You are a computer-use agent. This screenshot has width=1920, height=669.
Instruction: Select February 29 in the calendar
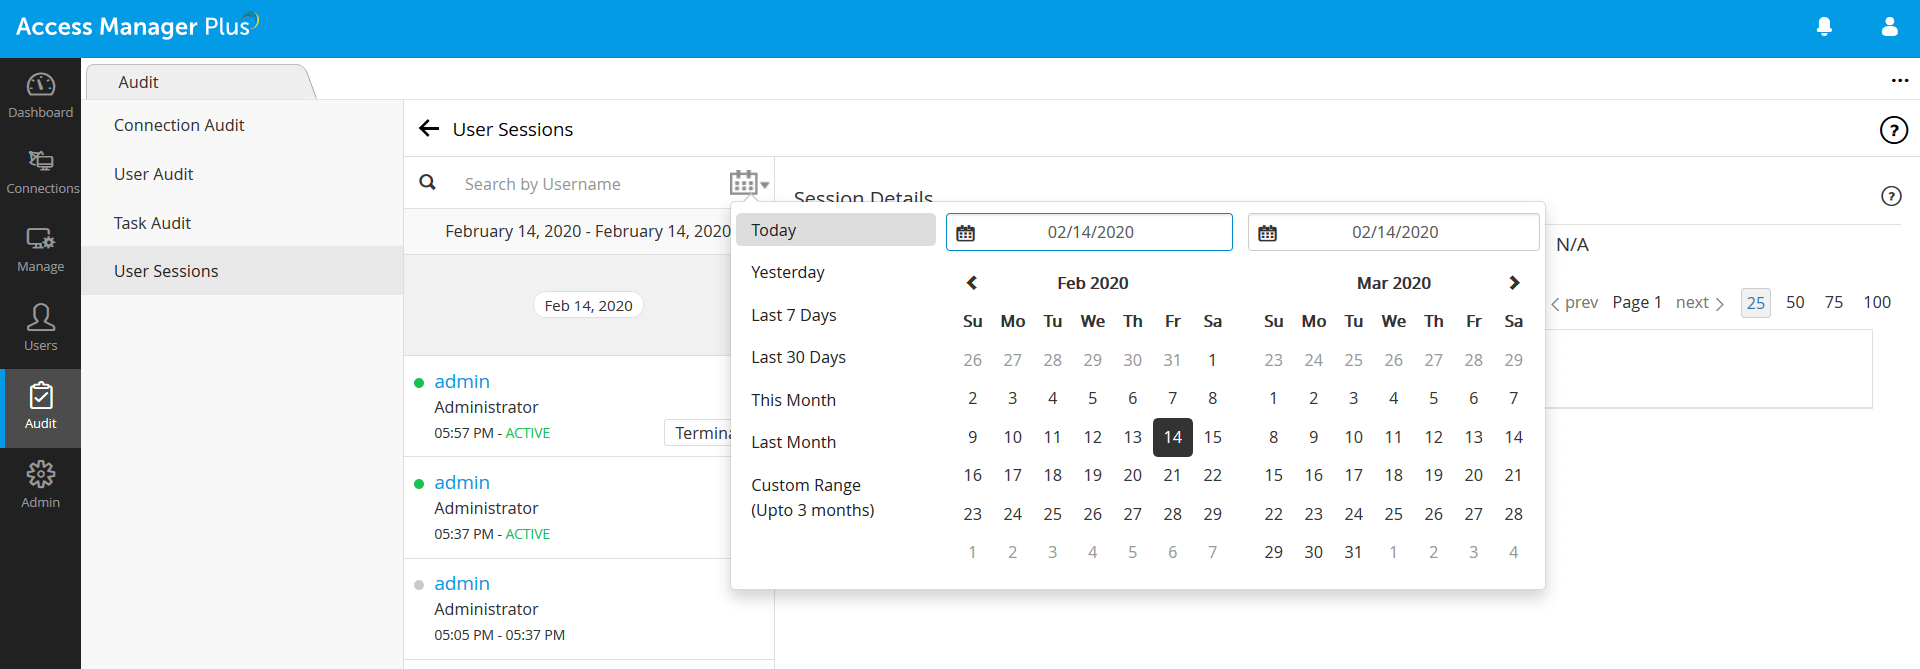point(1212,514)
